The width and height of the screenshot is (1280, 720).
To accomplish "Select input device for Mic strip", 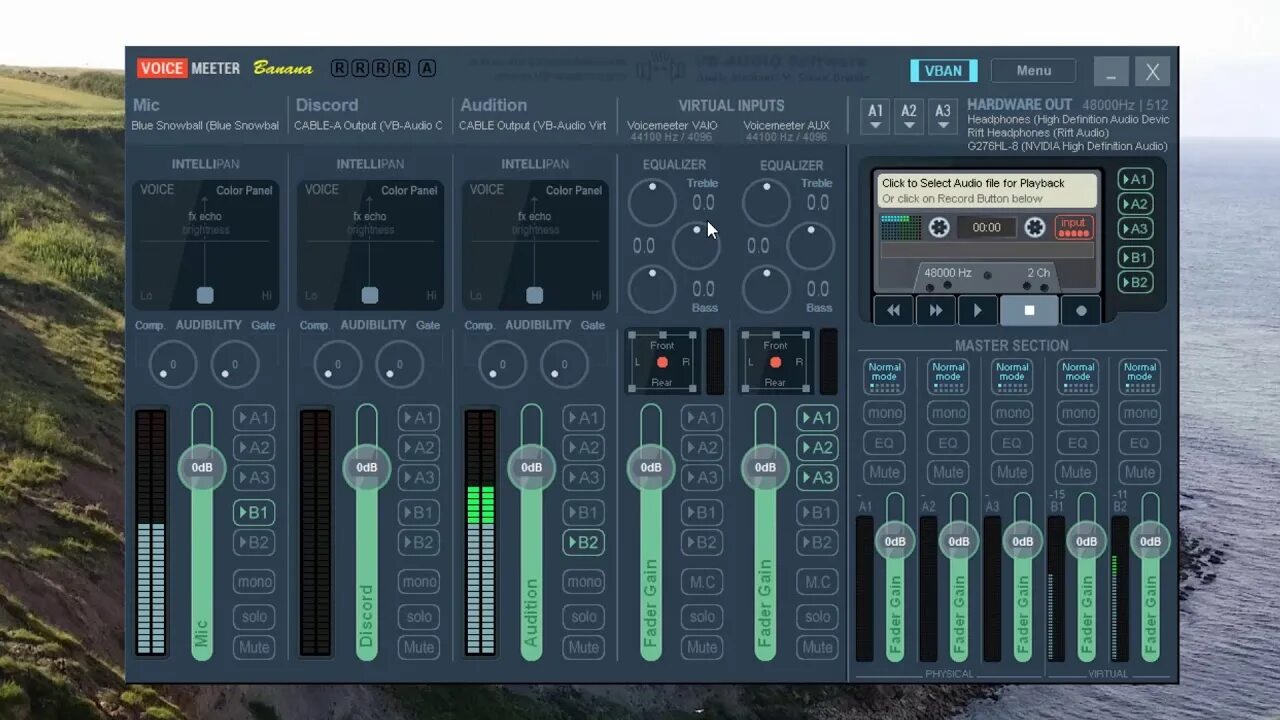I will tap(206, 126).
